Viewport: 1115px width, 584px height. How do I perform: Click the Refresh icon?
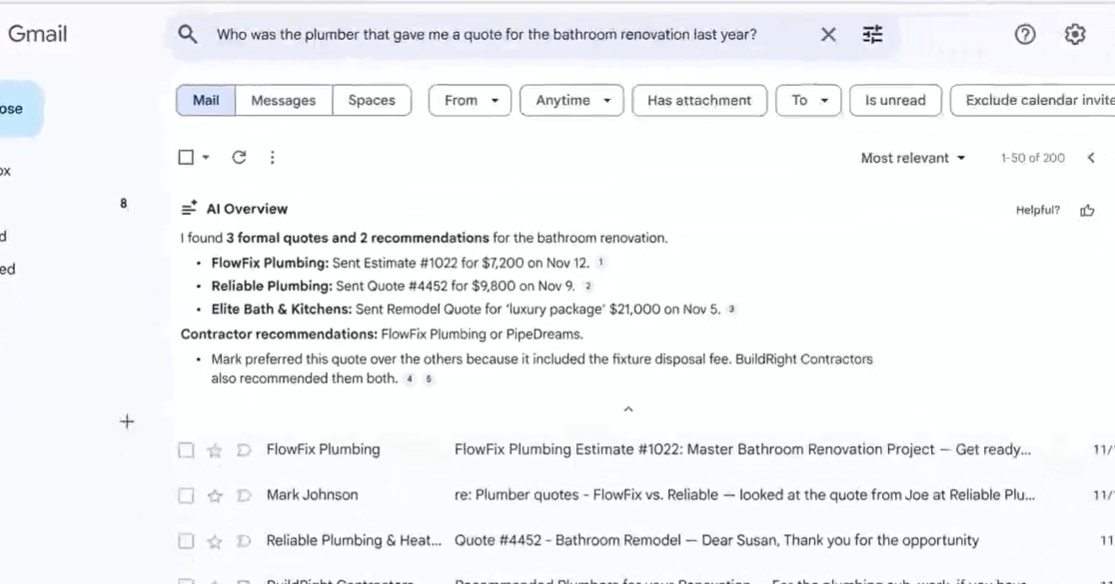239,157
